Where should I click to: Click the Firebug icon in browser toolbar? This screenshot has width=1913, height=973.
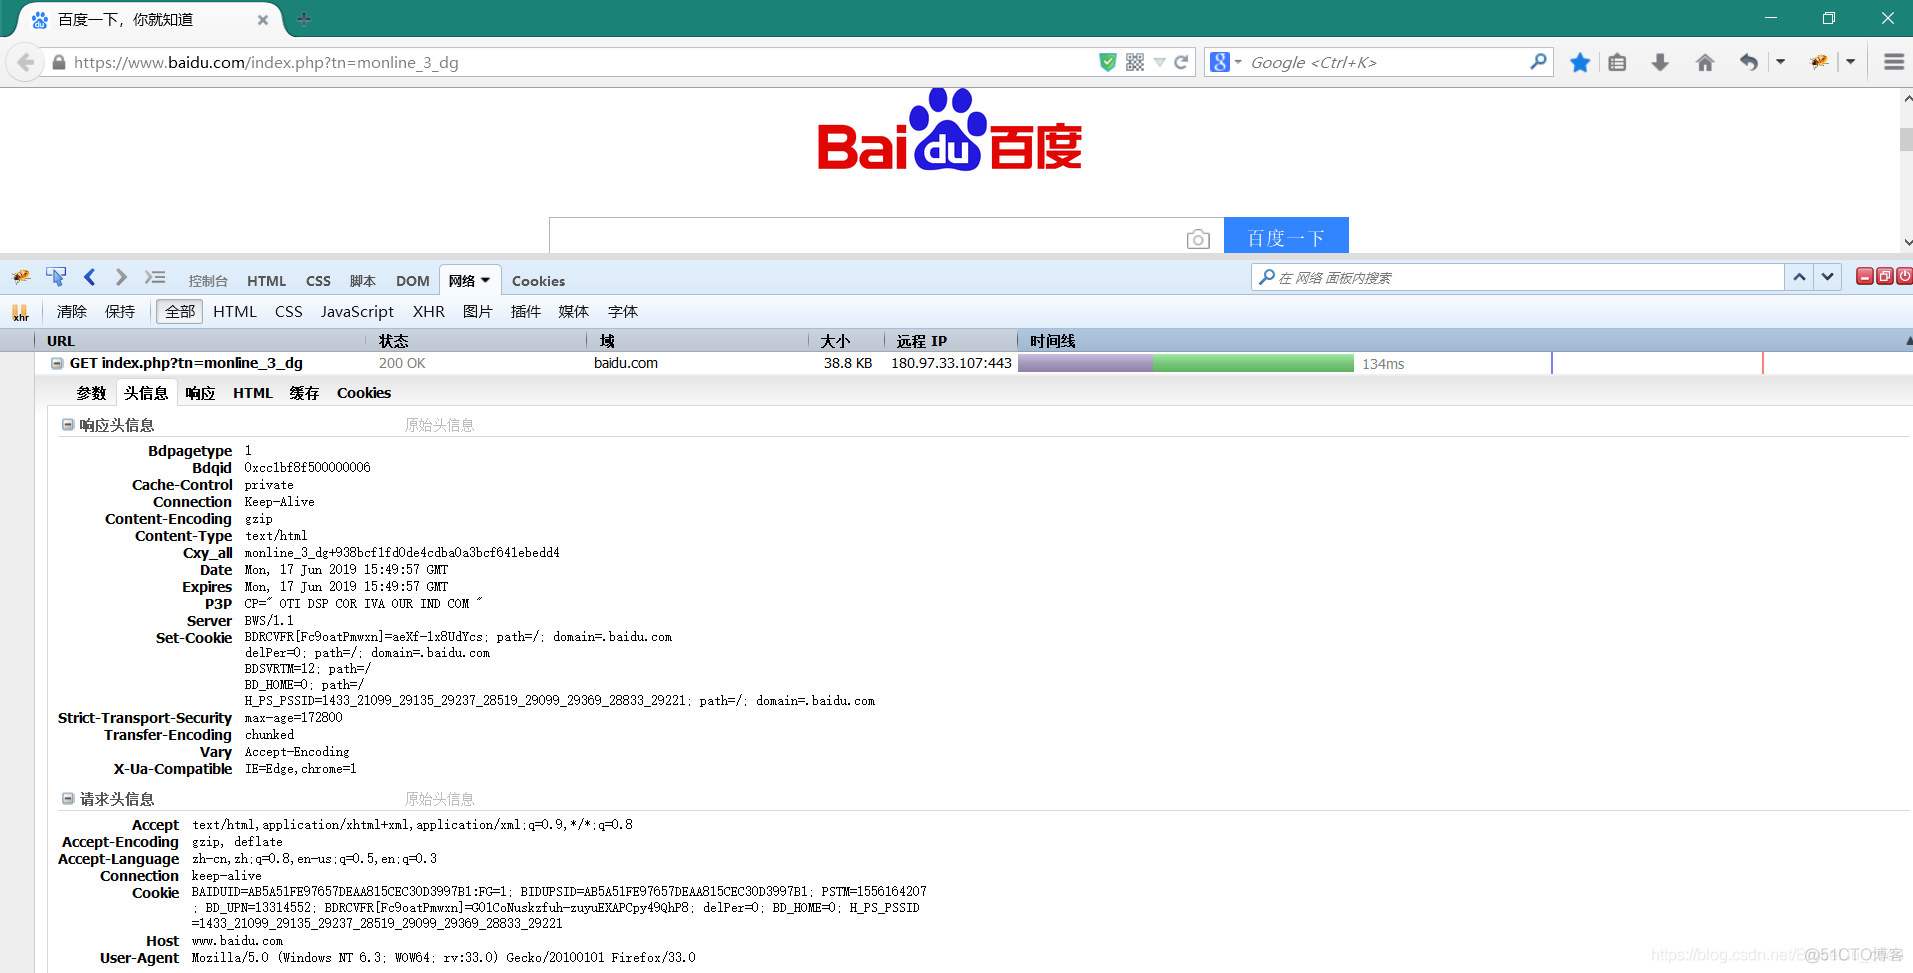pyautogui.click(x=1819, y=62)
